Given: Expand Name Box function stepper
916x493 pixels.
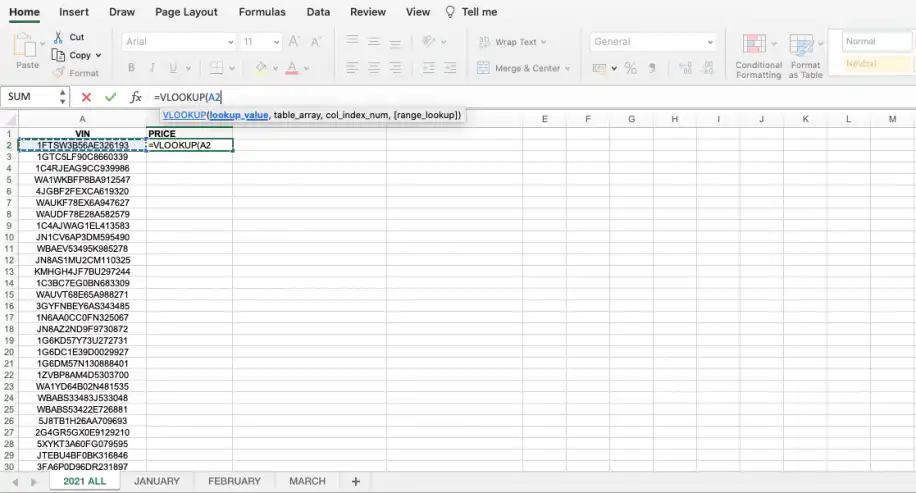Looking at the screenshot, I should point(63,97).
